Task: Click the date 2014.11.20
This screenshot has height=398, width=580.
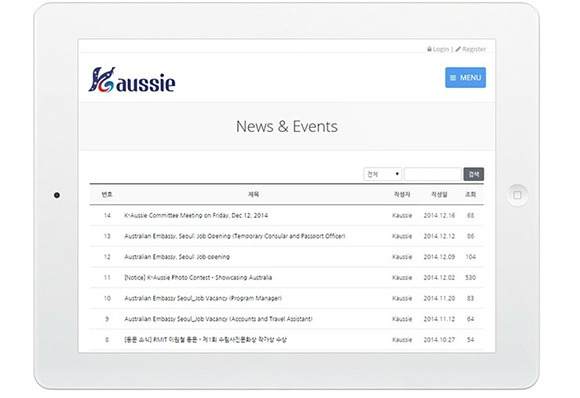Action: coord(439,298)
